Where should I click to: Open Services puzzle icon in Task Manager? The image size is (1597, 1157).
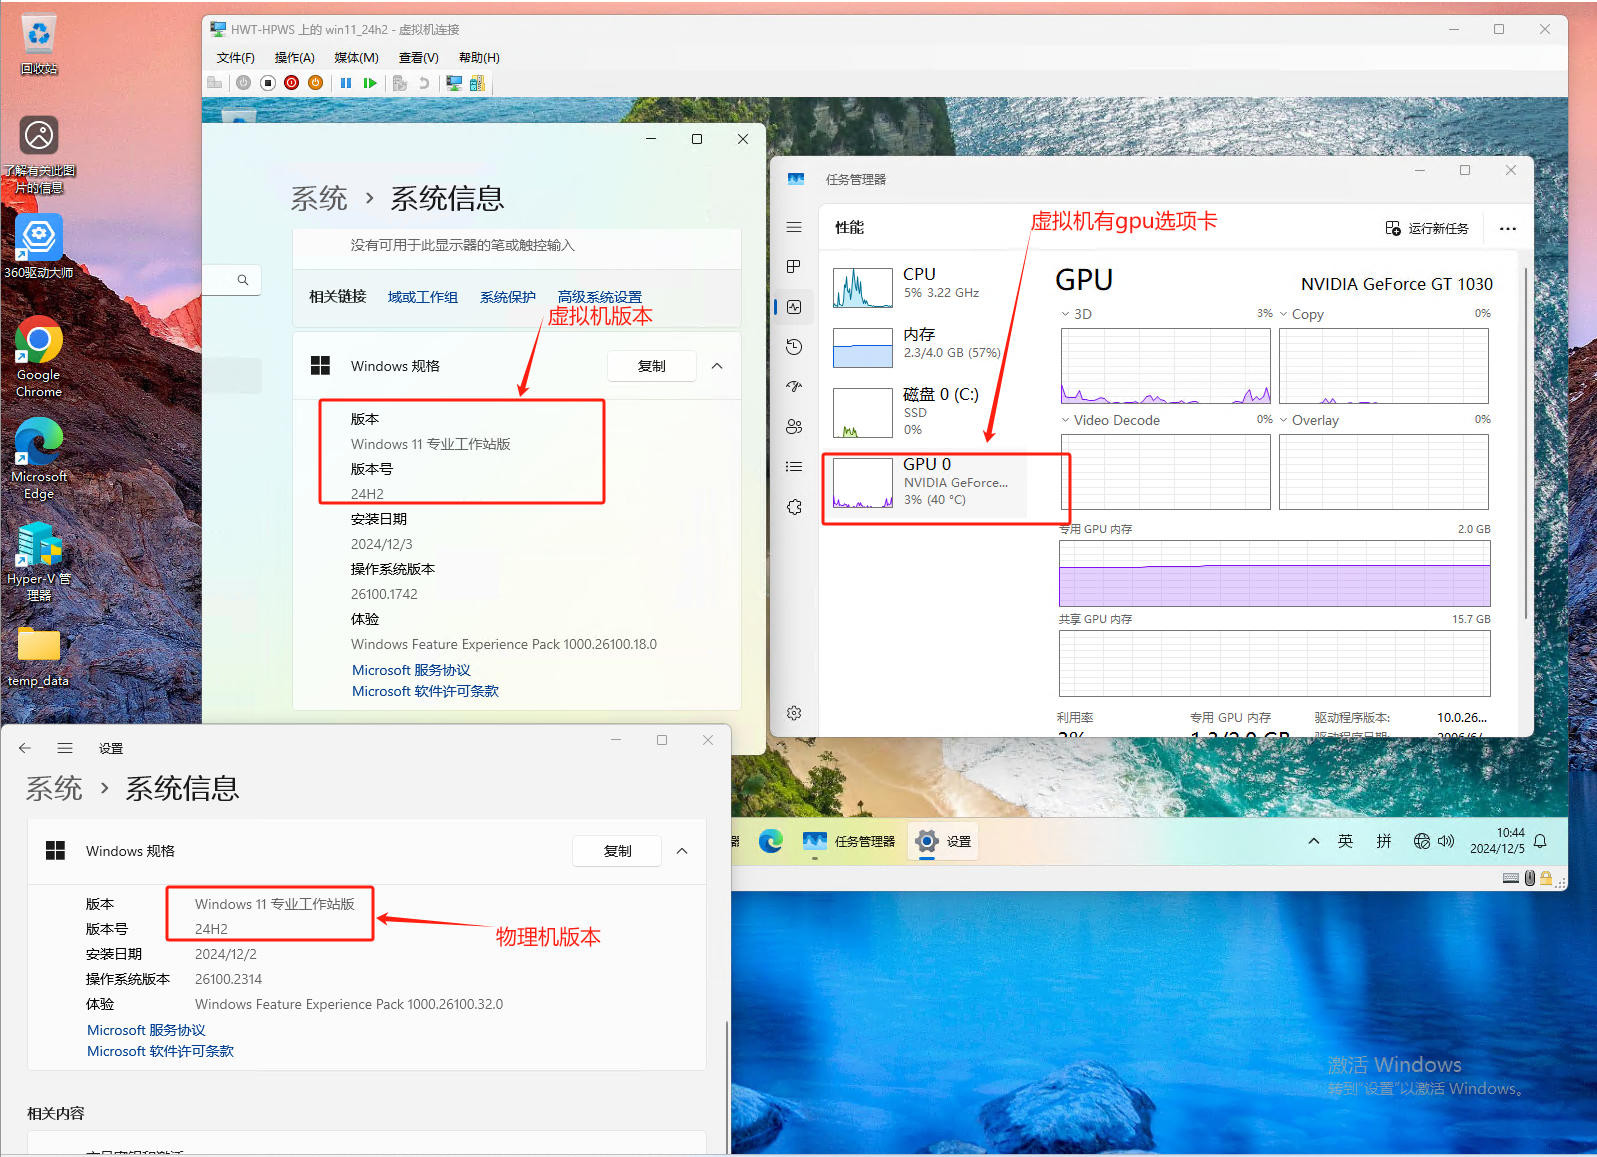[x=794, y=507]
